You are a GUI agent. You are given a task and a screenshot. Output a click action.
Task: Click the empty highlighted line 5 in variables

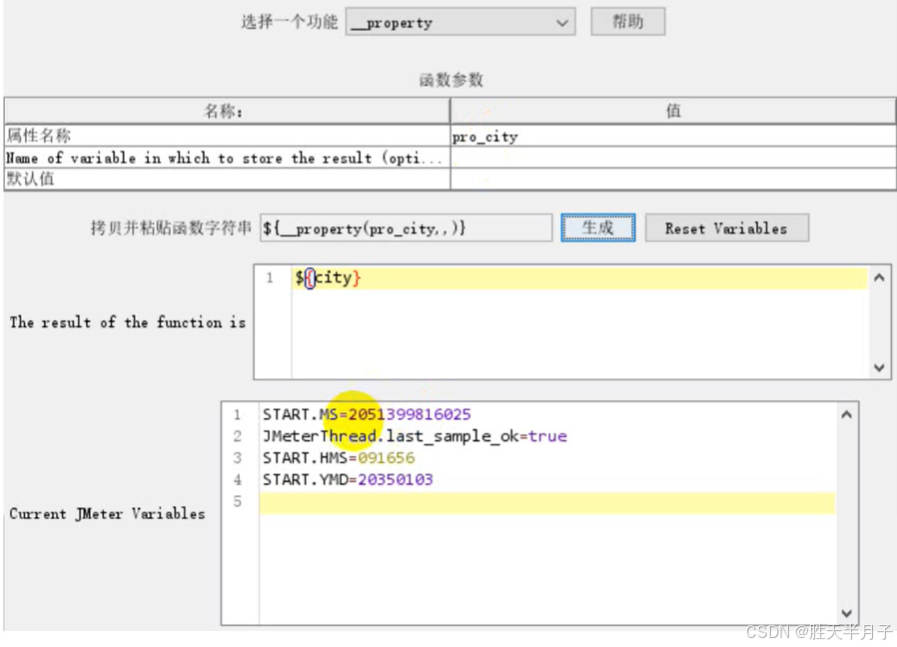pos(547,502)
